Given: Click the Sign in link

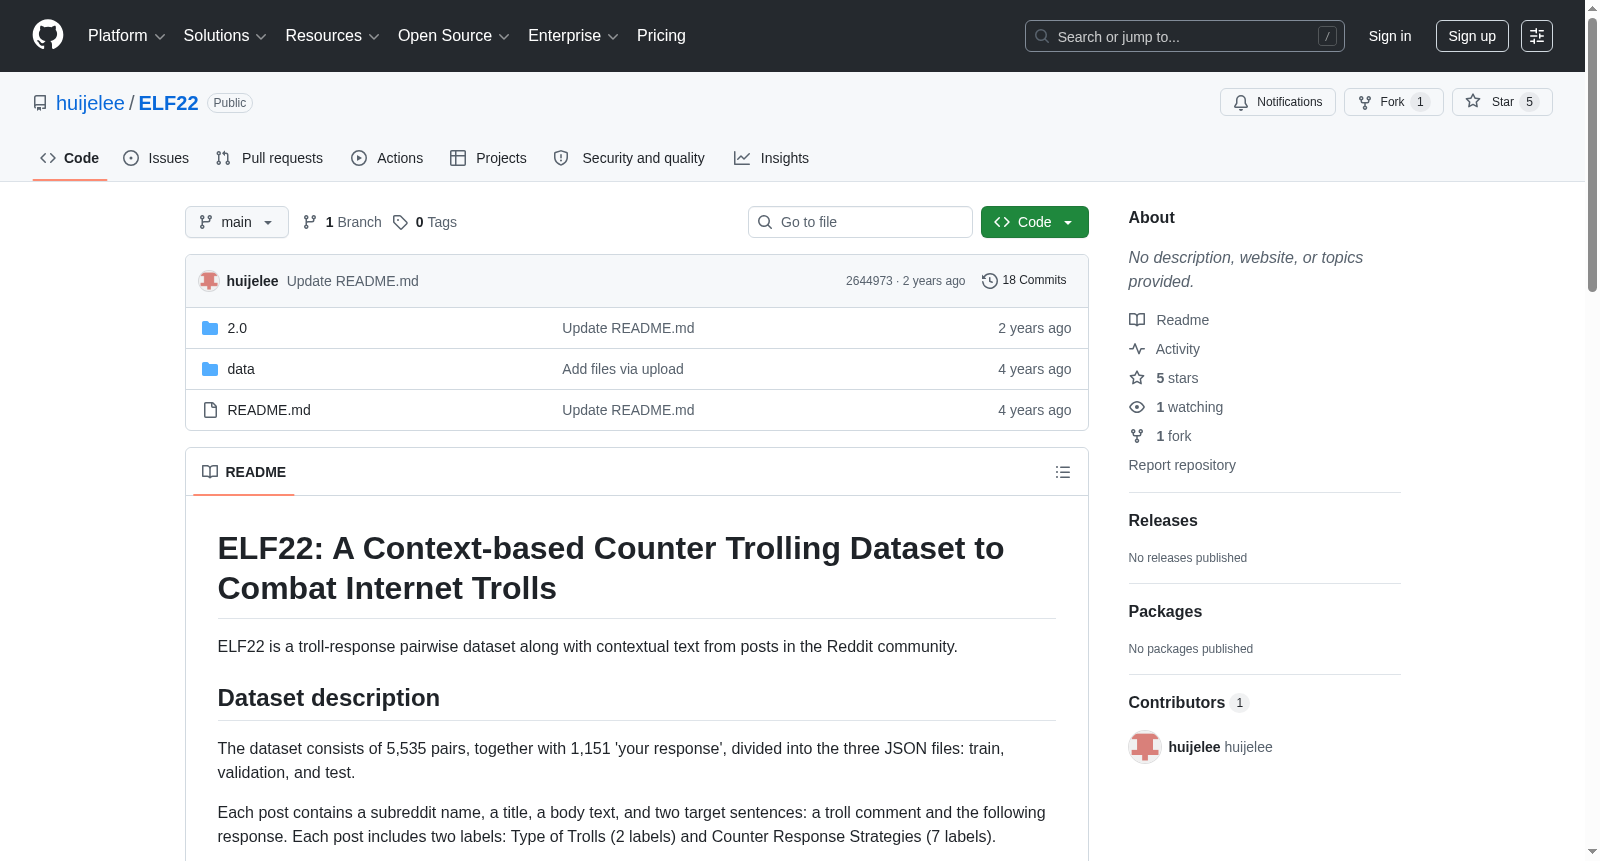Looking at the screenshot, I should [1390, 36].
